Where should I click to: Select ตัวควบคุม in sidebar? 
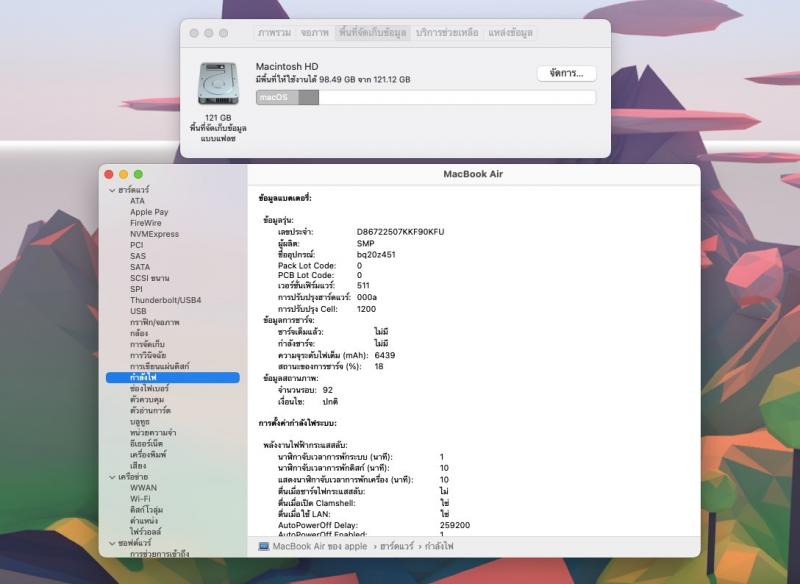(147, 399)
